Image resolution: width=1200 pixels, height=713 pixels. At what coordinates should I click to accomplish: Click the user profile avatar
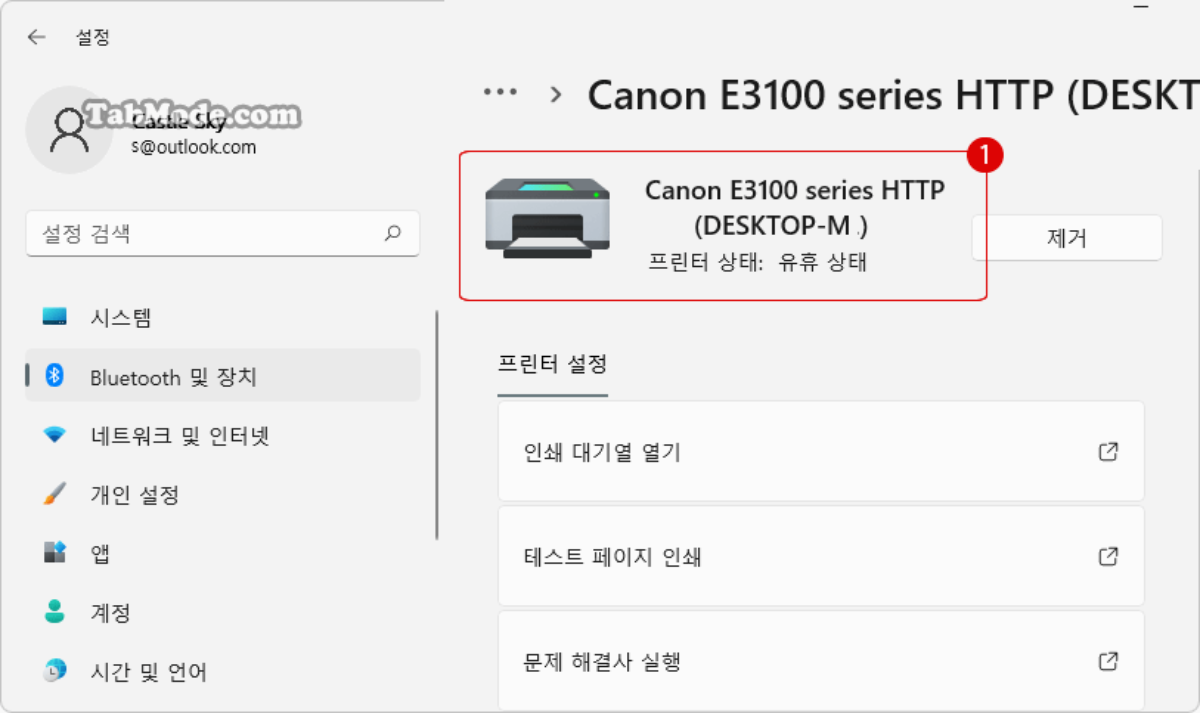(70, 130)
